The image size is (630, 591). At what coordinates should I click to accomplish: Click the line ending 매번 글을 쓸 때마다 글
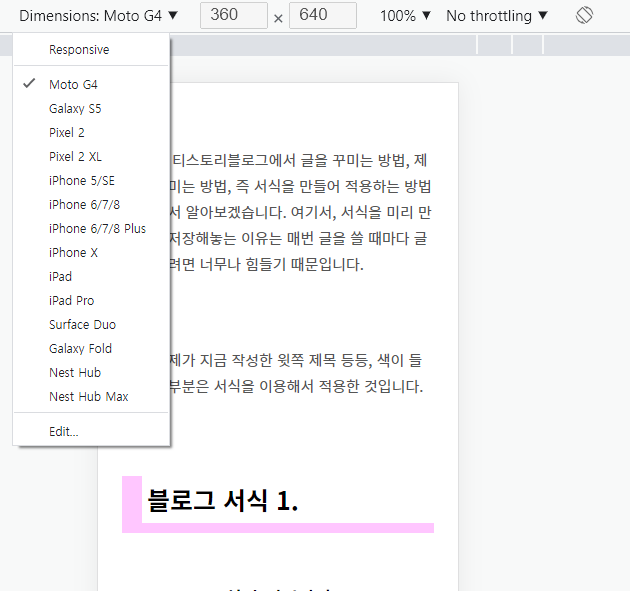pos(298,238)
